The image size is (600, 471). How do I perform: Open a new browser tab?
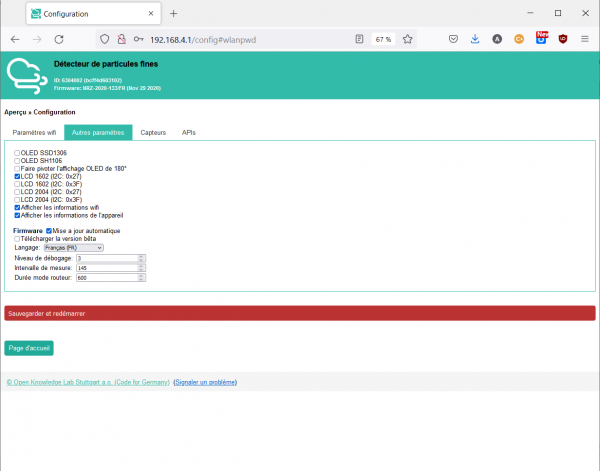pos(173,14)
